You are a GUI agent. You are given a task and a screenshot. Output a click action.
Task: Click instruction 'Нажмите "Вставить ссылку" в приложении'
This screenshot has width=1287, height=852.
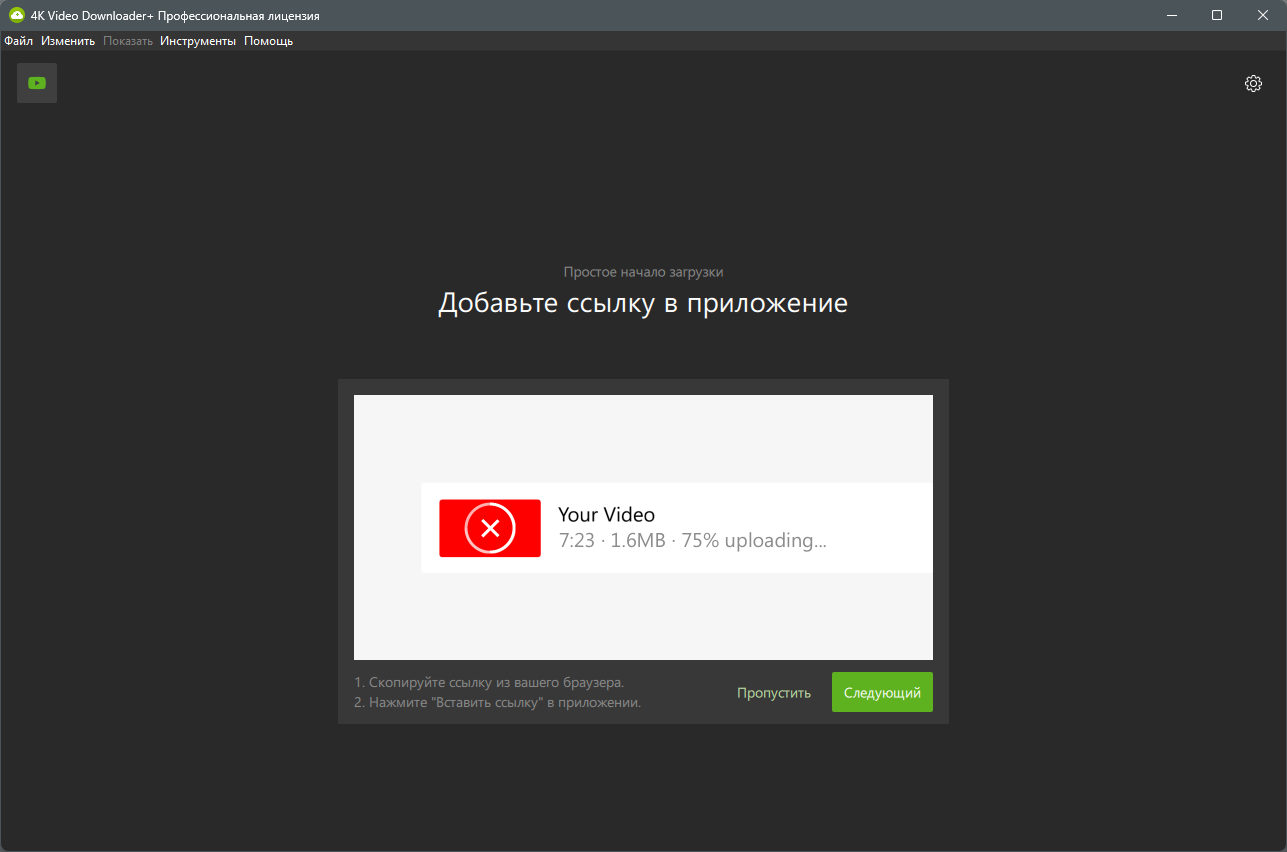click(497, 702)
